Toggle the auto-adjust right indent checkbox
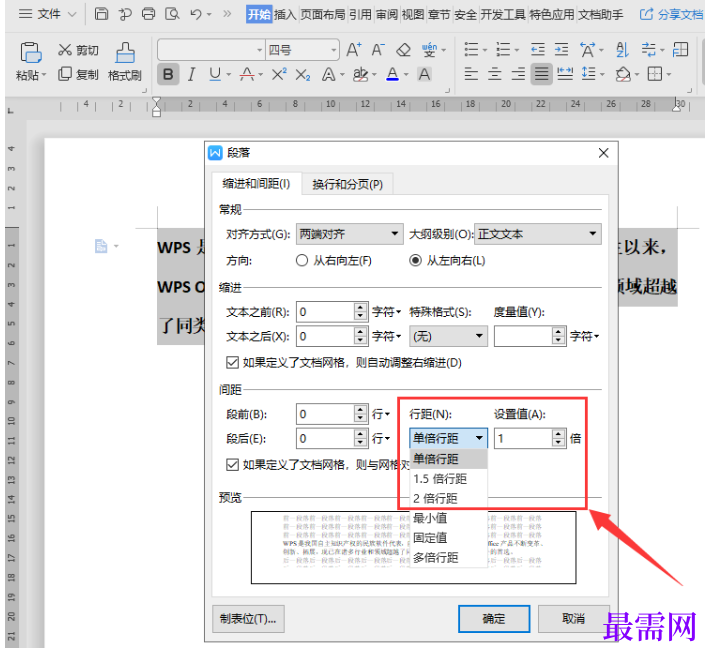715x658 pixels. tap(233, 362)
